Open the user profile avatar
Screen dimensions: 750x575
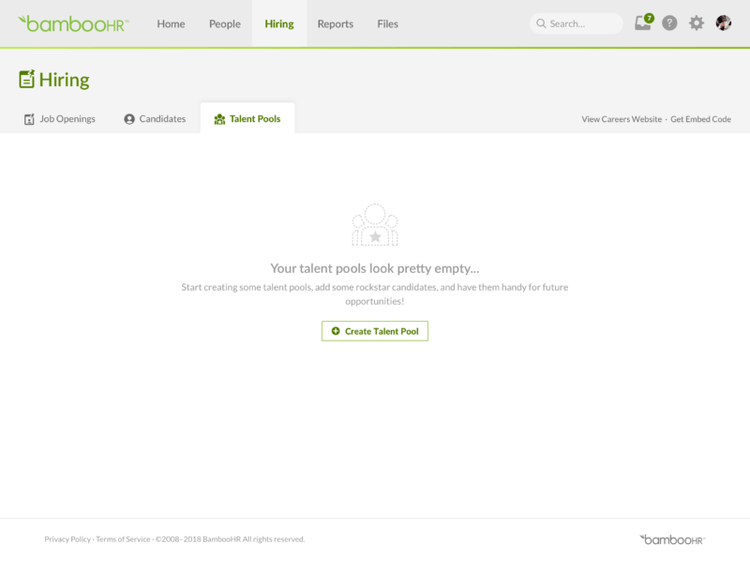click(723, 22)
